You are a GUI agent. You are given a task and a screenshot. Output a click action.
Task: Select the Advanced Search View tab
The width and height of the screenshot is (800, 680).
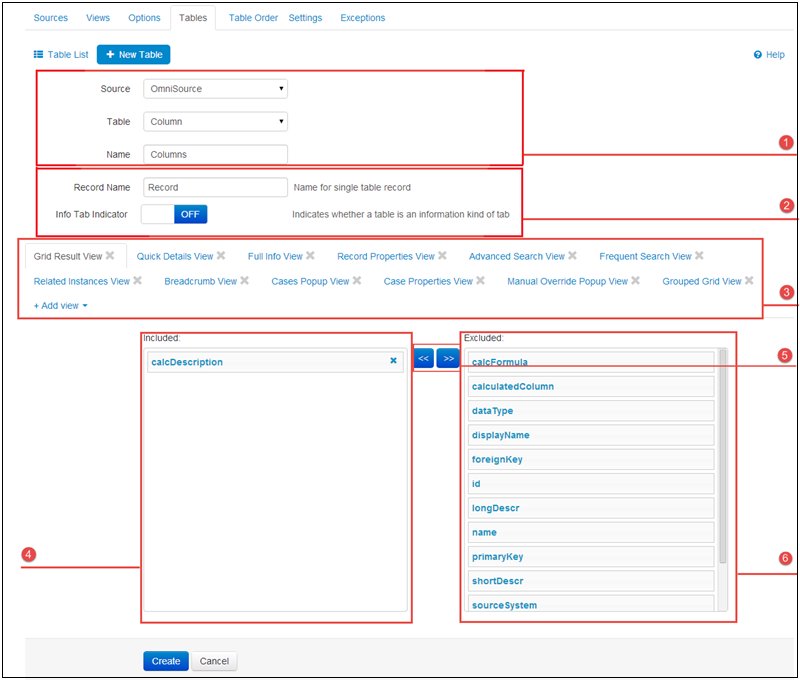[x=516, y=256]
